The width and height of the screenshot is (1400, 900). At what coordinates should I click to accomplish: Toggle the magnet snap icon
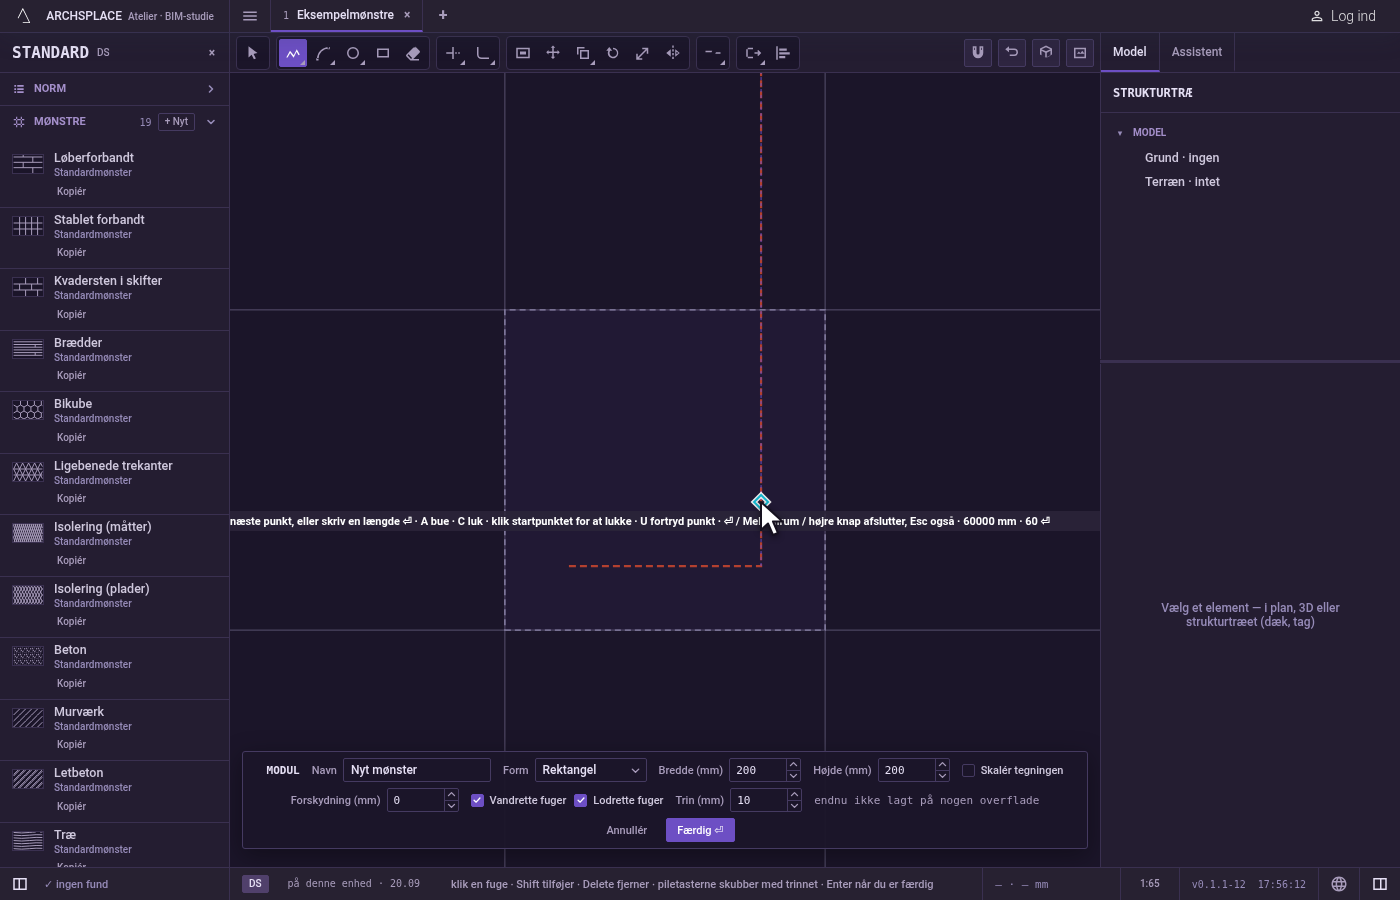tap(978, 53)
